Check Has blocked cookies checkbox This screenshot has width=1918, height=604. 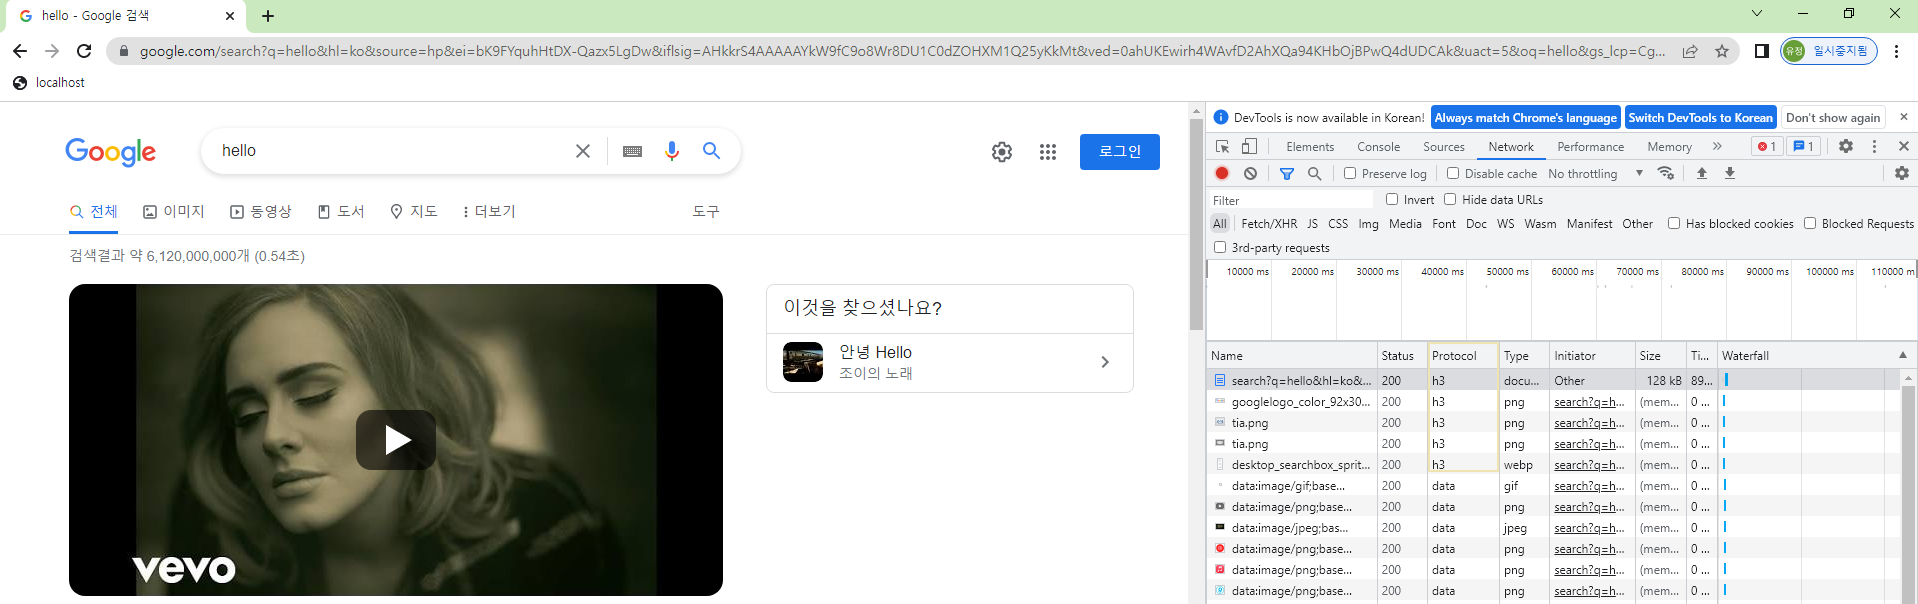(x=1674, y=223)
